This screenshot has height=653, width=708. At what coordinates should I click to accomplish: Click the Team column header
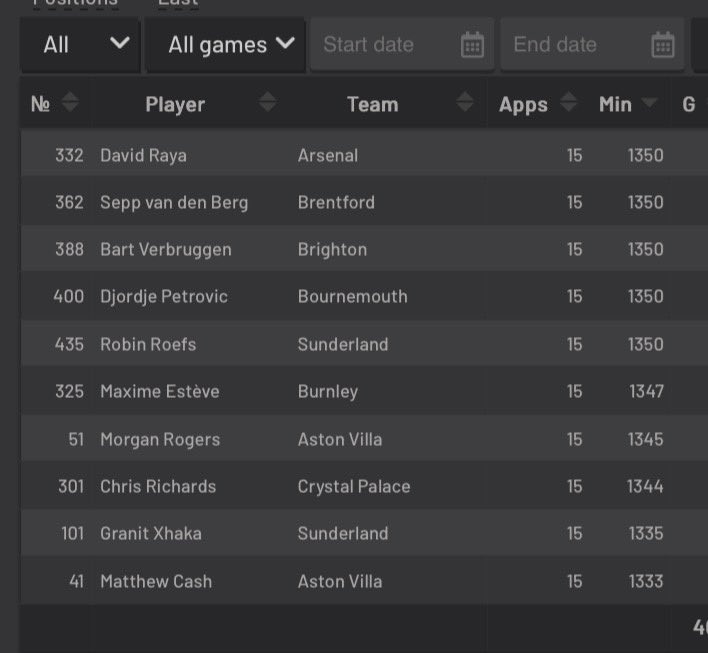coord(373,104)
